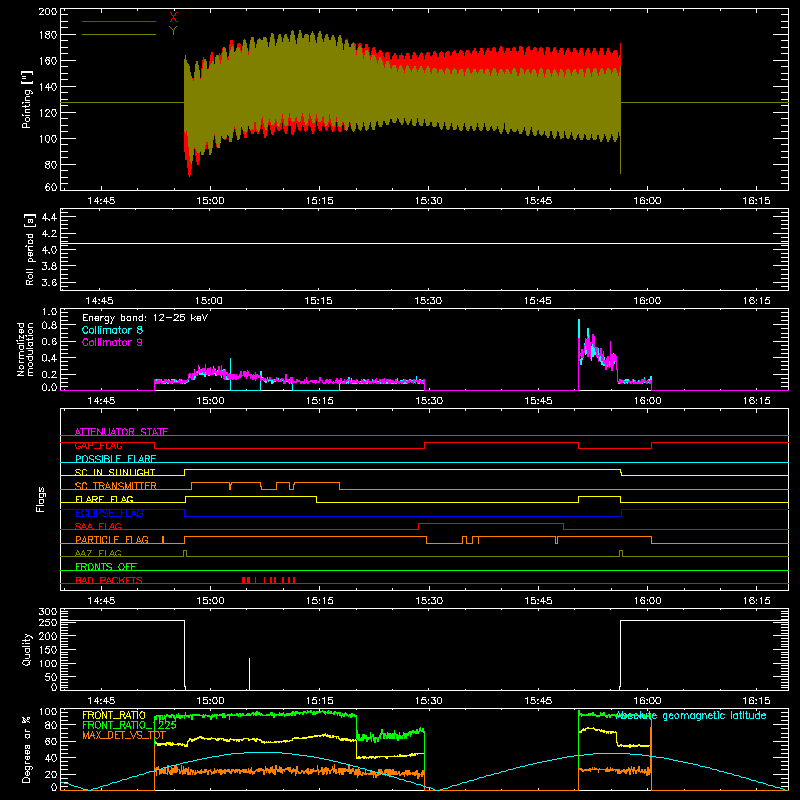Select the PARTICLE_FLAG label
The image size is (800, 800).
pos(112,540)
